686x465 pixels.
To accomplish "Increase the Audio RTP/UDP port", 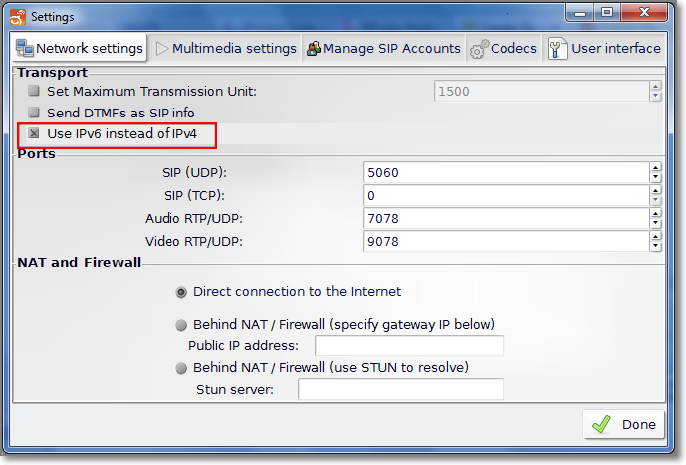I will (655, 213).
